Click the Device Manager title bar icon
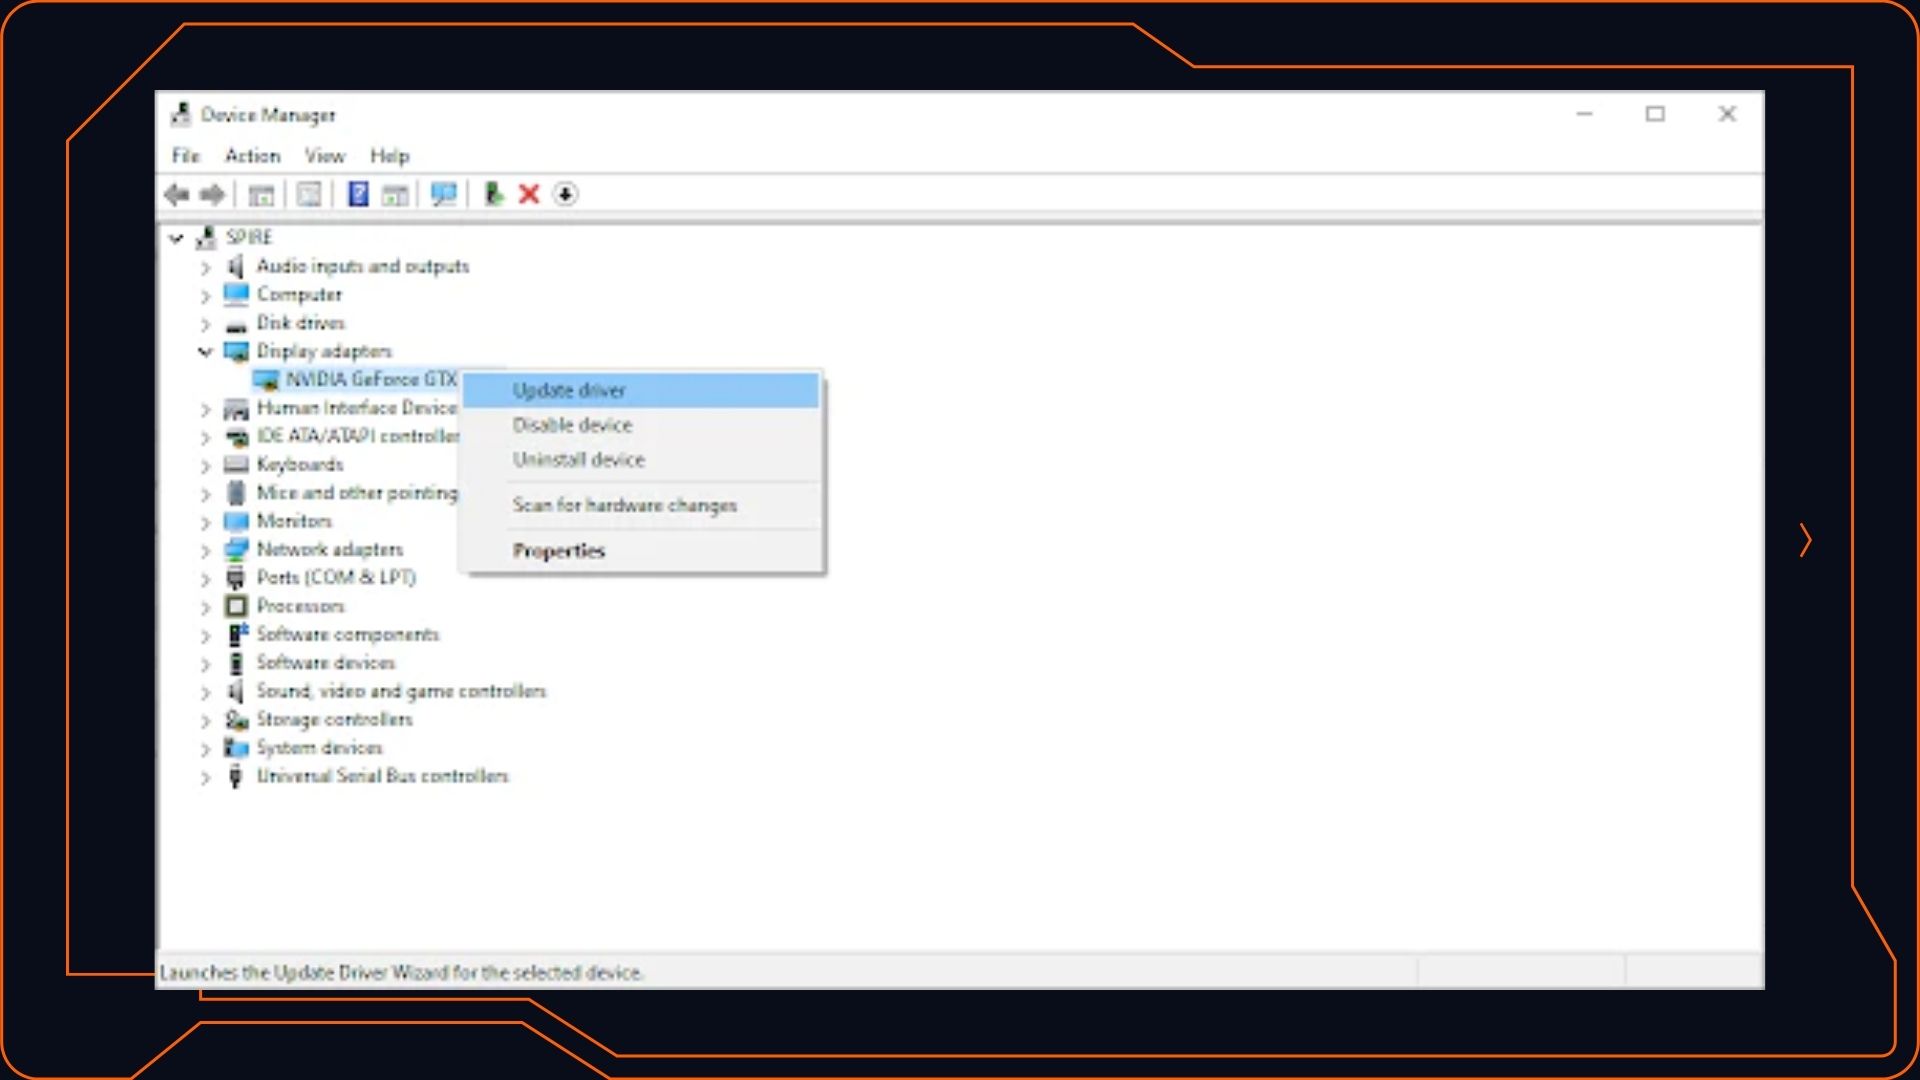This screenshot has height=1080, width=1920. point(181,114)
